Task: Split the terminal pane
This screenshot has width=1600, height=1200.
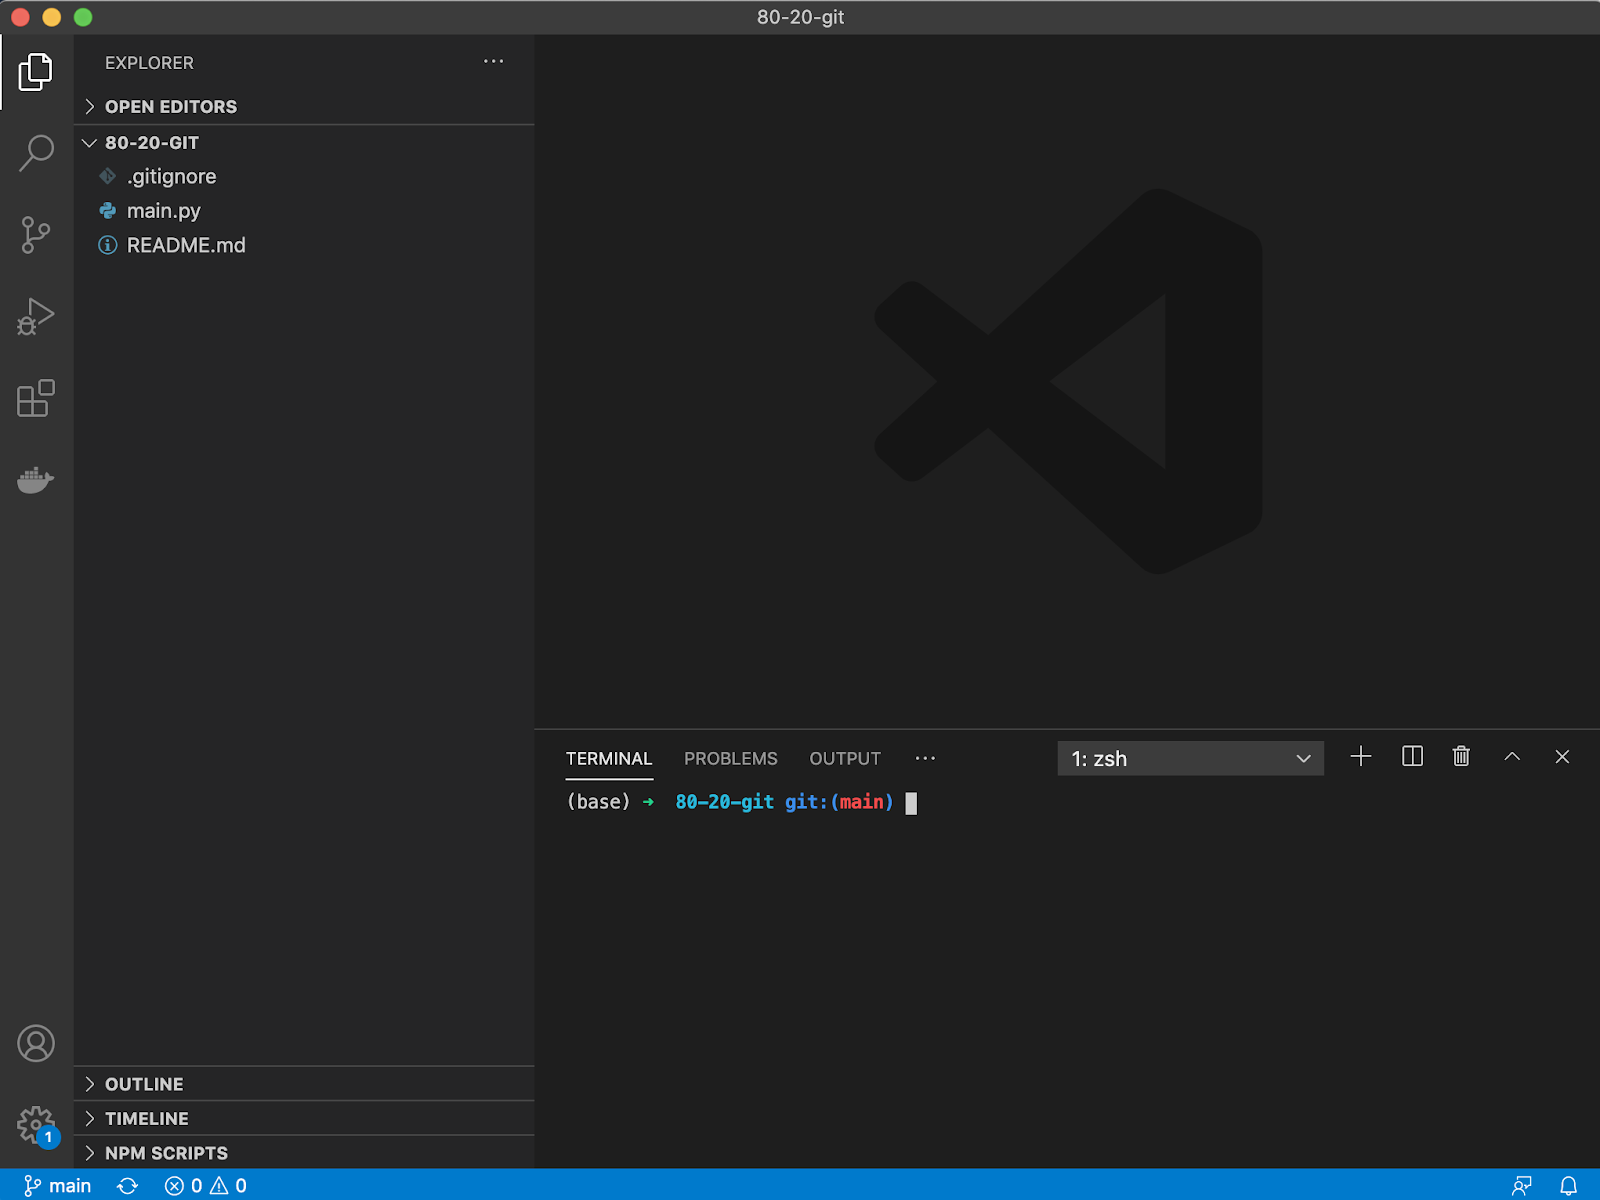Action: (1412, 757)
